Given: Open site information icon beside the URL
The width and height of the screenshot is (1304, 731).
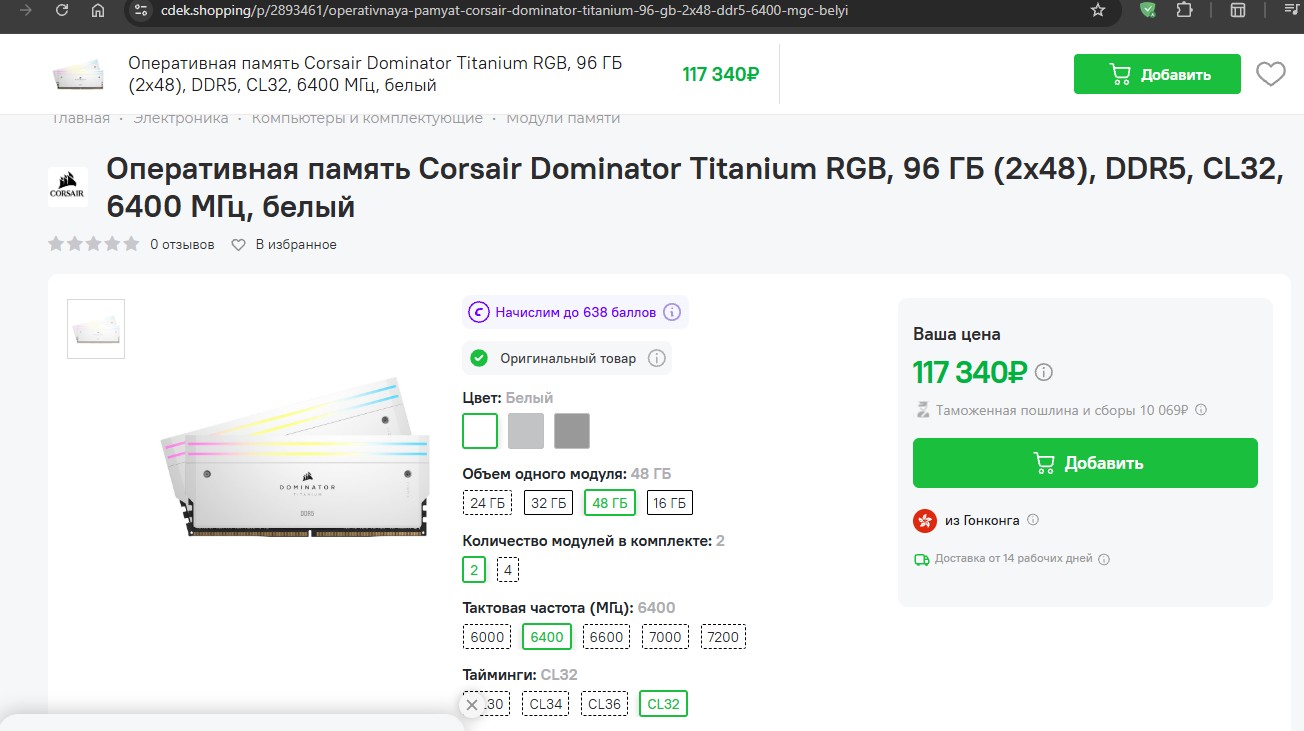Looking at the screenshot, I should pos(141,10).
